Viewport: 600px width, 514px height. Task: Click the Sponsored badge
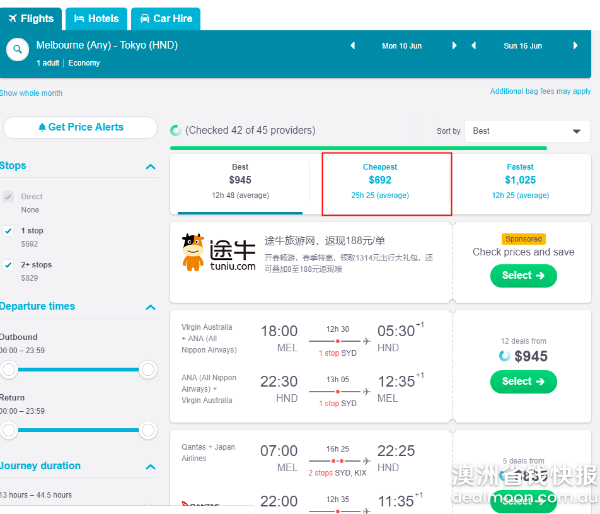[523, 239]
